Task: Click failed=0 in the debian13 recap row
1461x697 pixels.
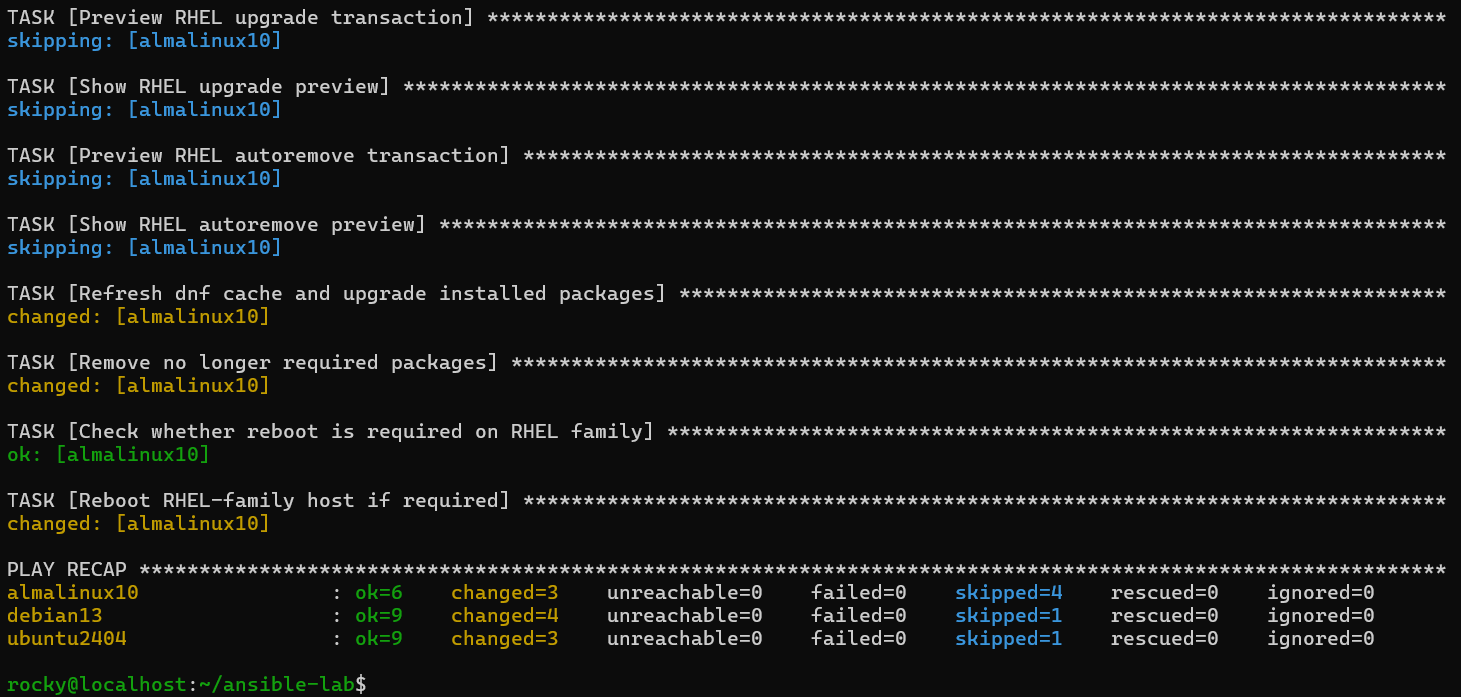Action: point(858,616)
